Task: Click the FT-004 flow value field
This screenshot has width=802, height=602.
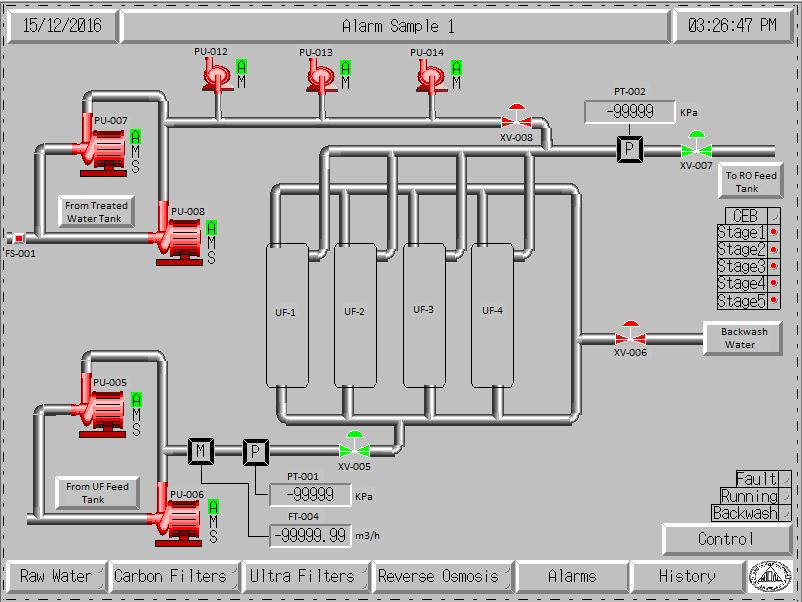Action: [x=310, y=536]
